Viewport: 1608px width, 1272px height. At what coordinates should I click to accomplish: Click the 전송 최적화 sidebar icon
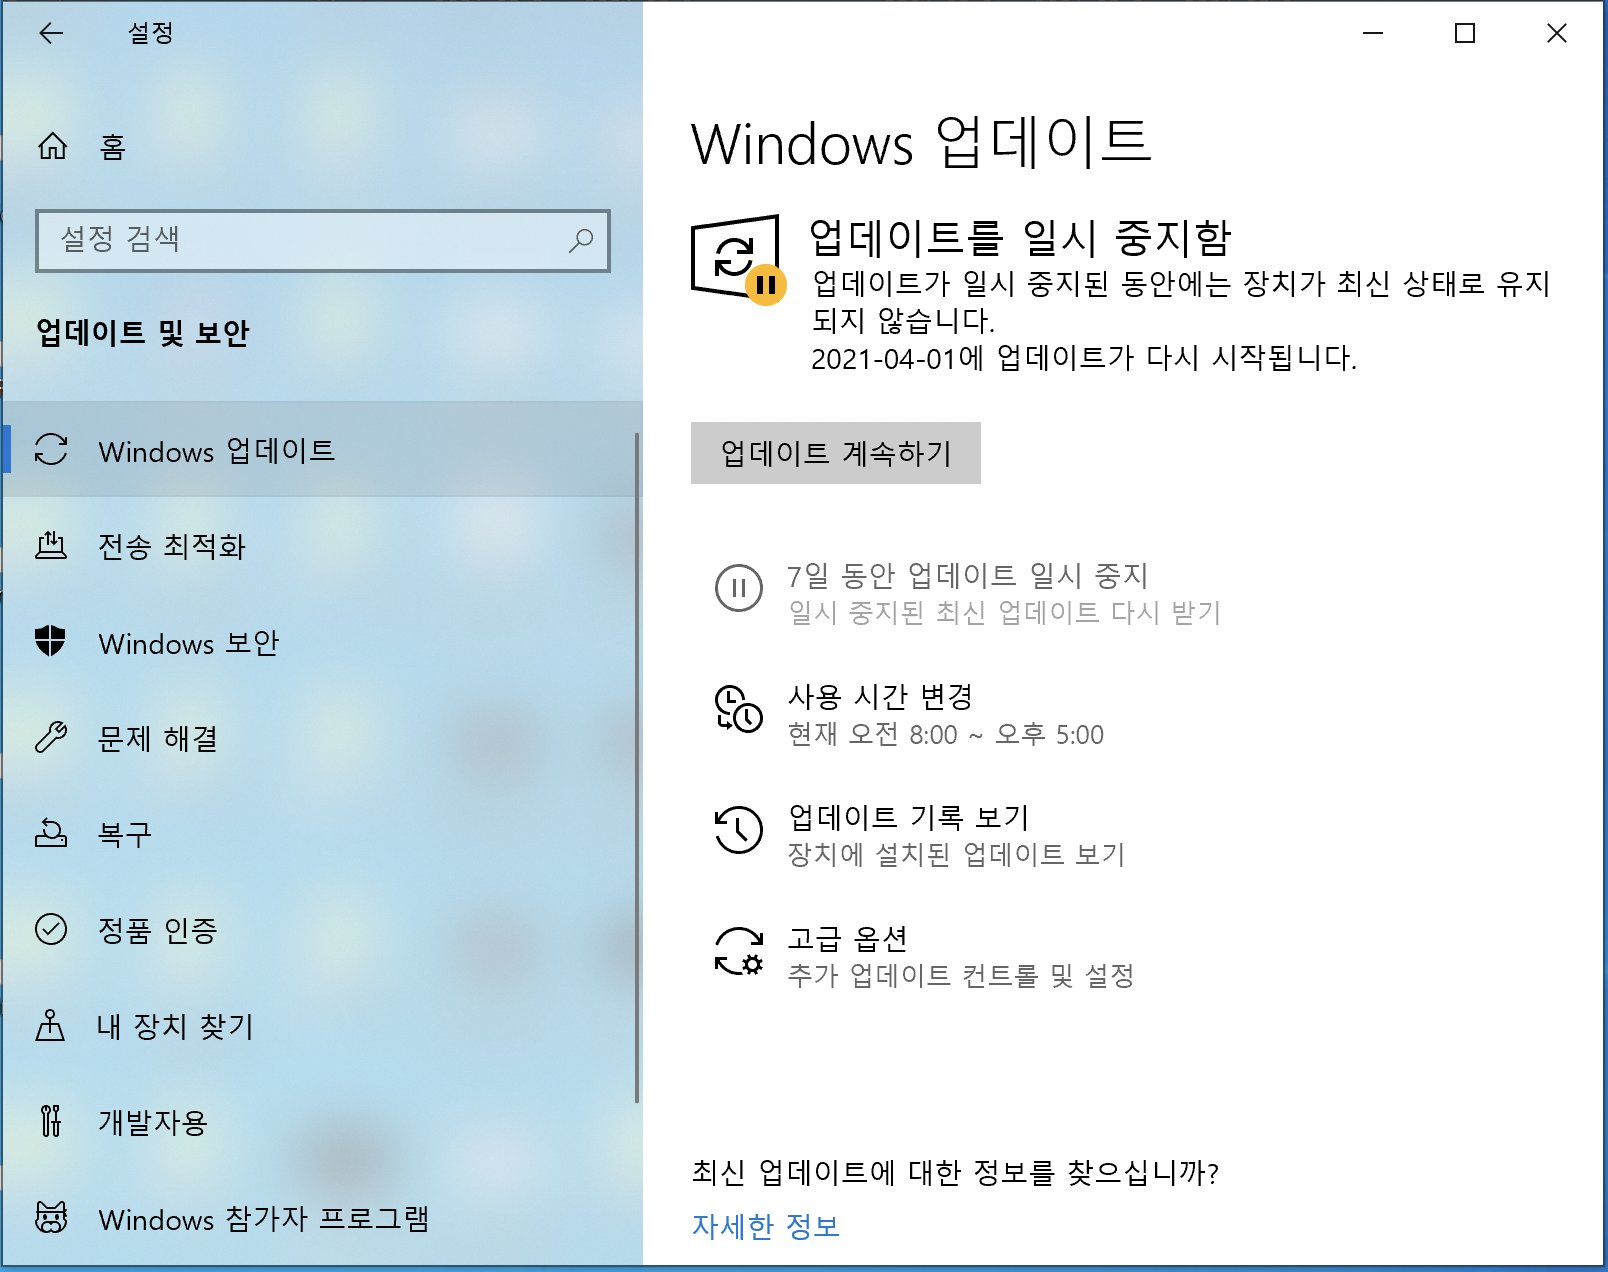[51, 546]
